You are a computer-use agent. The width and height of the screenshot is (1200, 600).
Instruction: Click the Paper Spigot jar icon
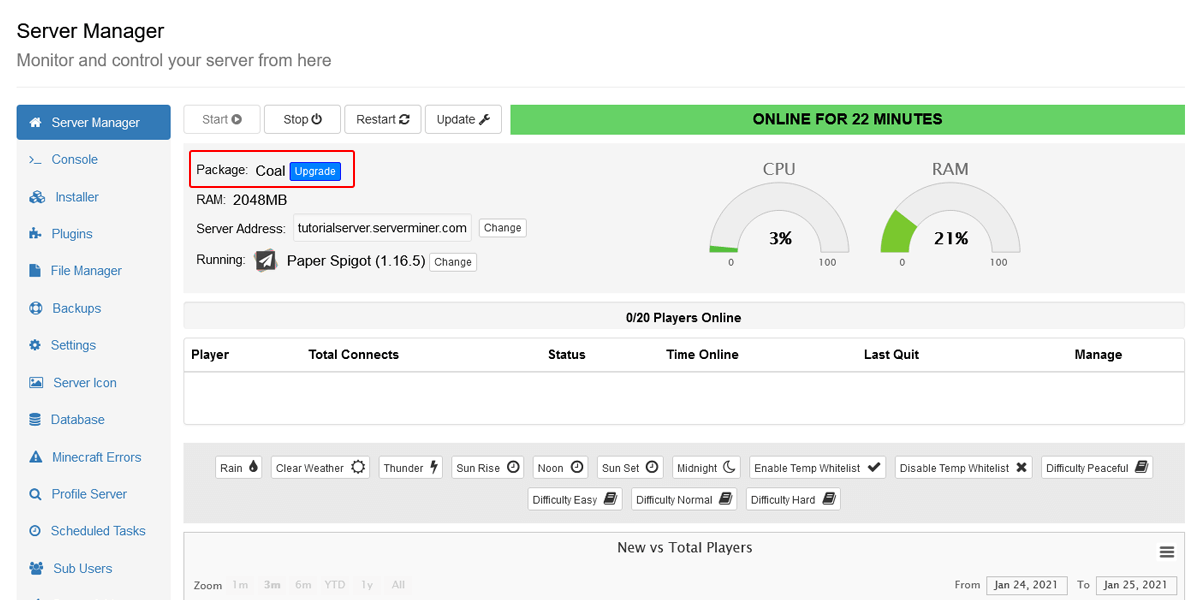click(265, 260)
